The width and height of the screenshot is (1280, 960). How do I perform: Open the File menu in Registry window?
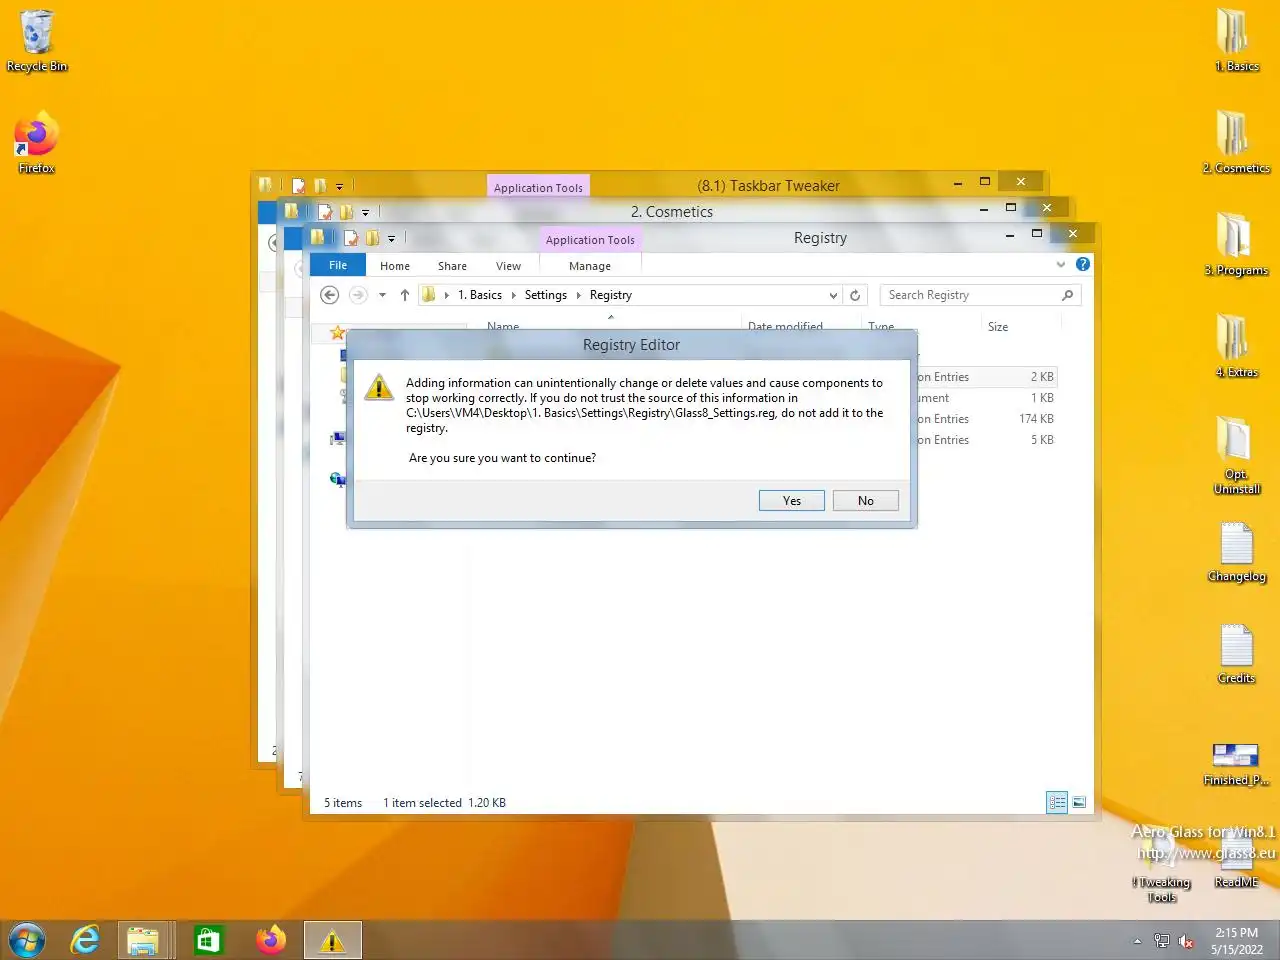point(338,265)
